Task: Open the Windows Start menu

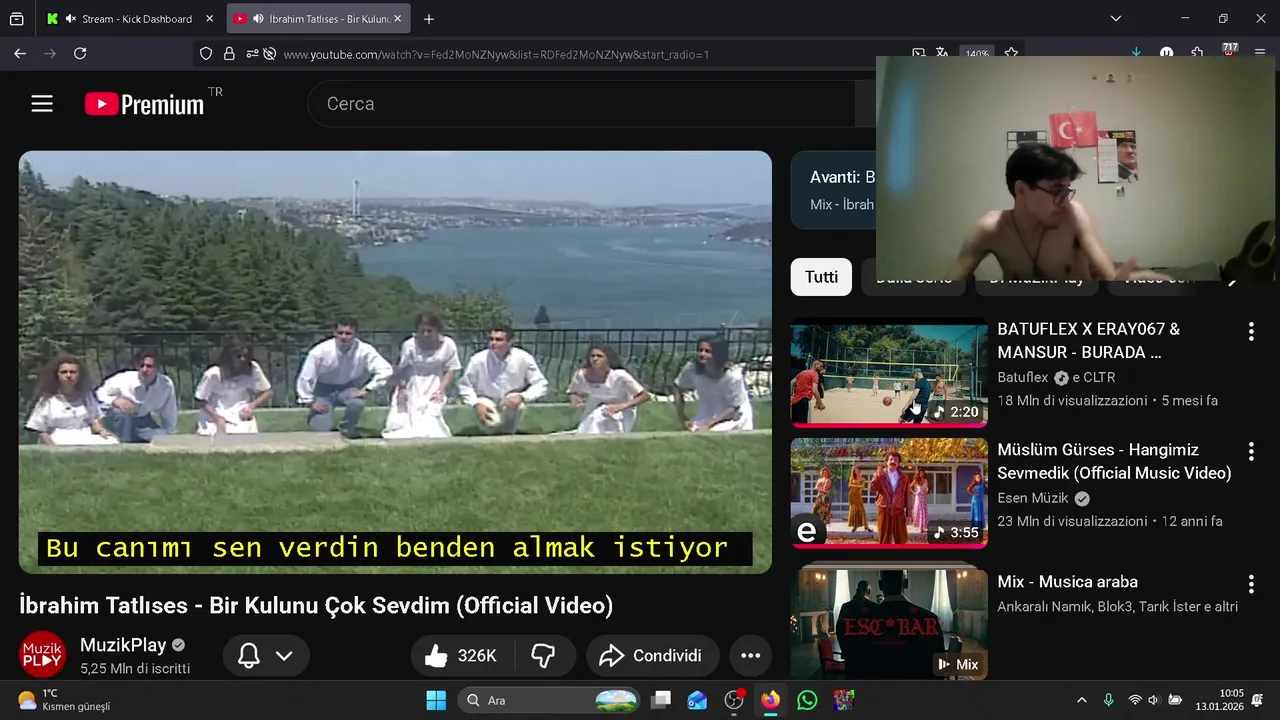Action: point(436,700)
